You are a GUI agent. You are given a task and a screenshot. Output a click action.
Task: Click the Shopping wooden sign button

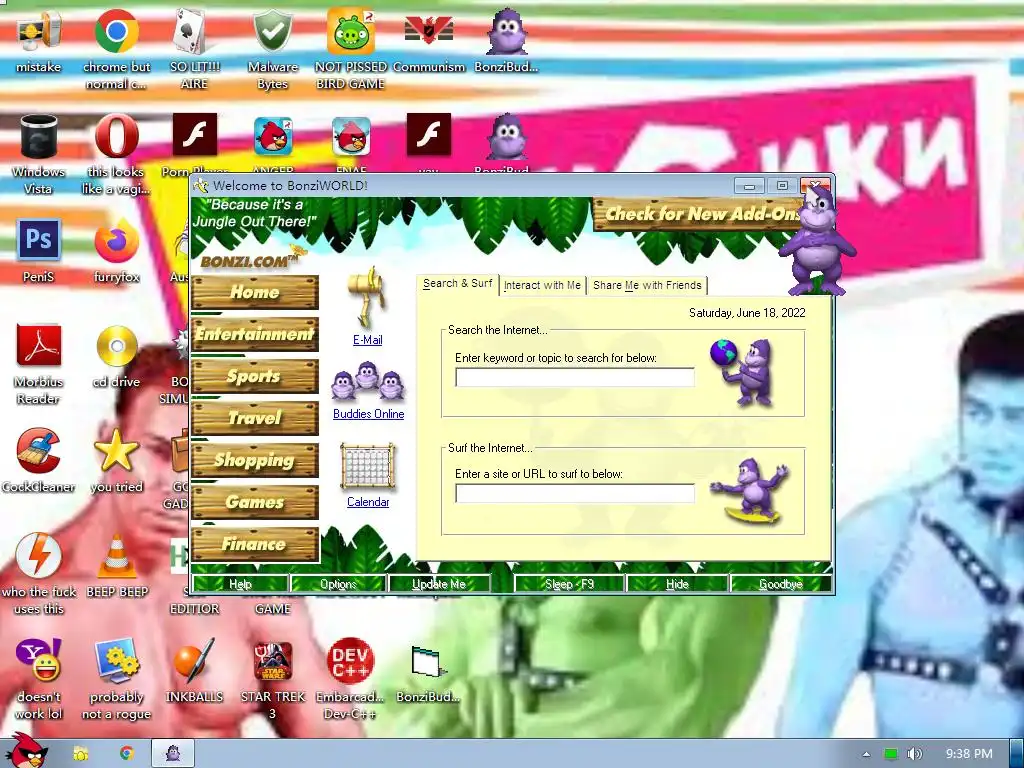click(x=255, y=460)
